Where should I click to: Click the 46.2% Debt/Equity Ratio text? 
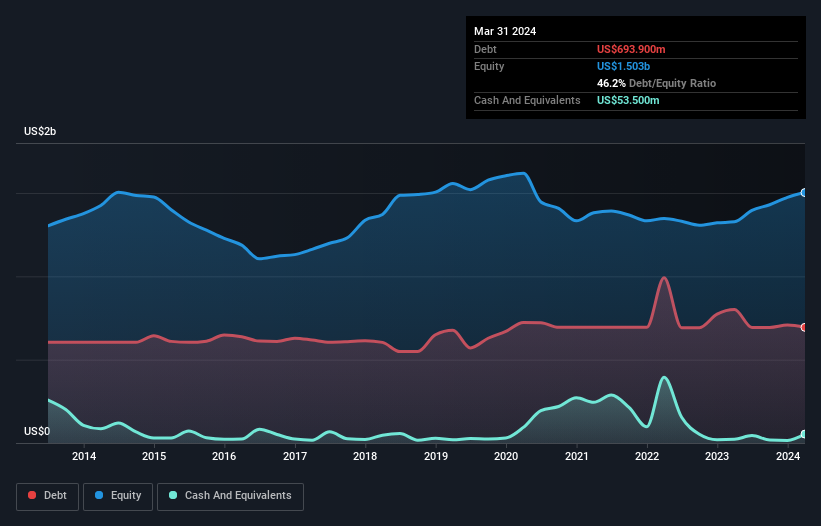tap(656, 83)
